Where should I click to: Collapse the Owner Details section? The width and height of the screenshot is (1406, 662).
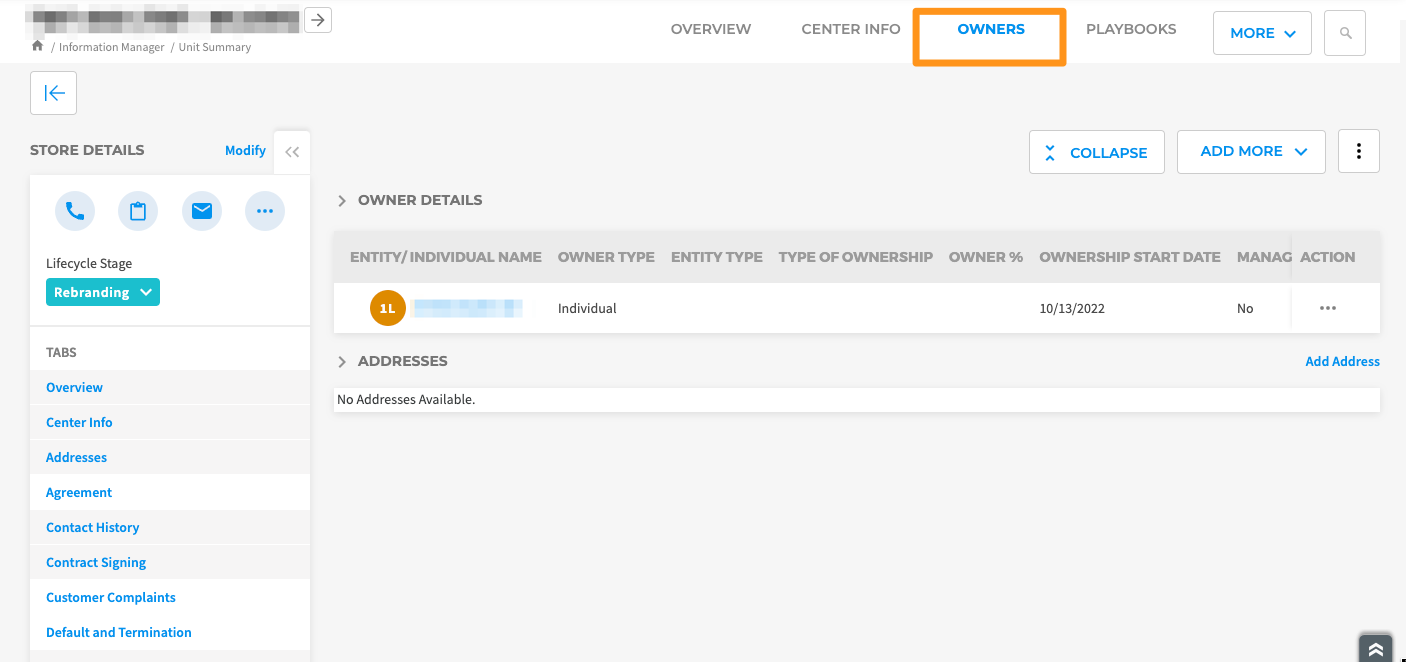click(342, 201)
